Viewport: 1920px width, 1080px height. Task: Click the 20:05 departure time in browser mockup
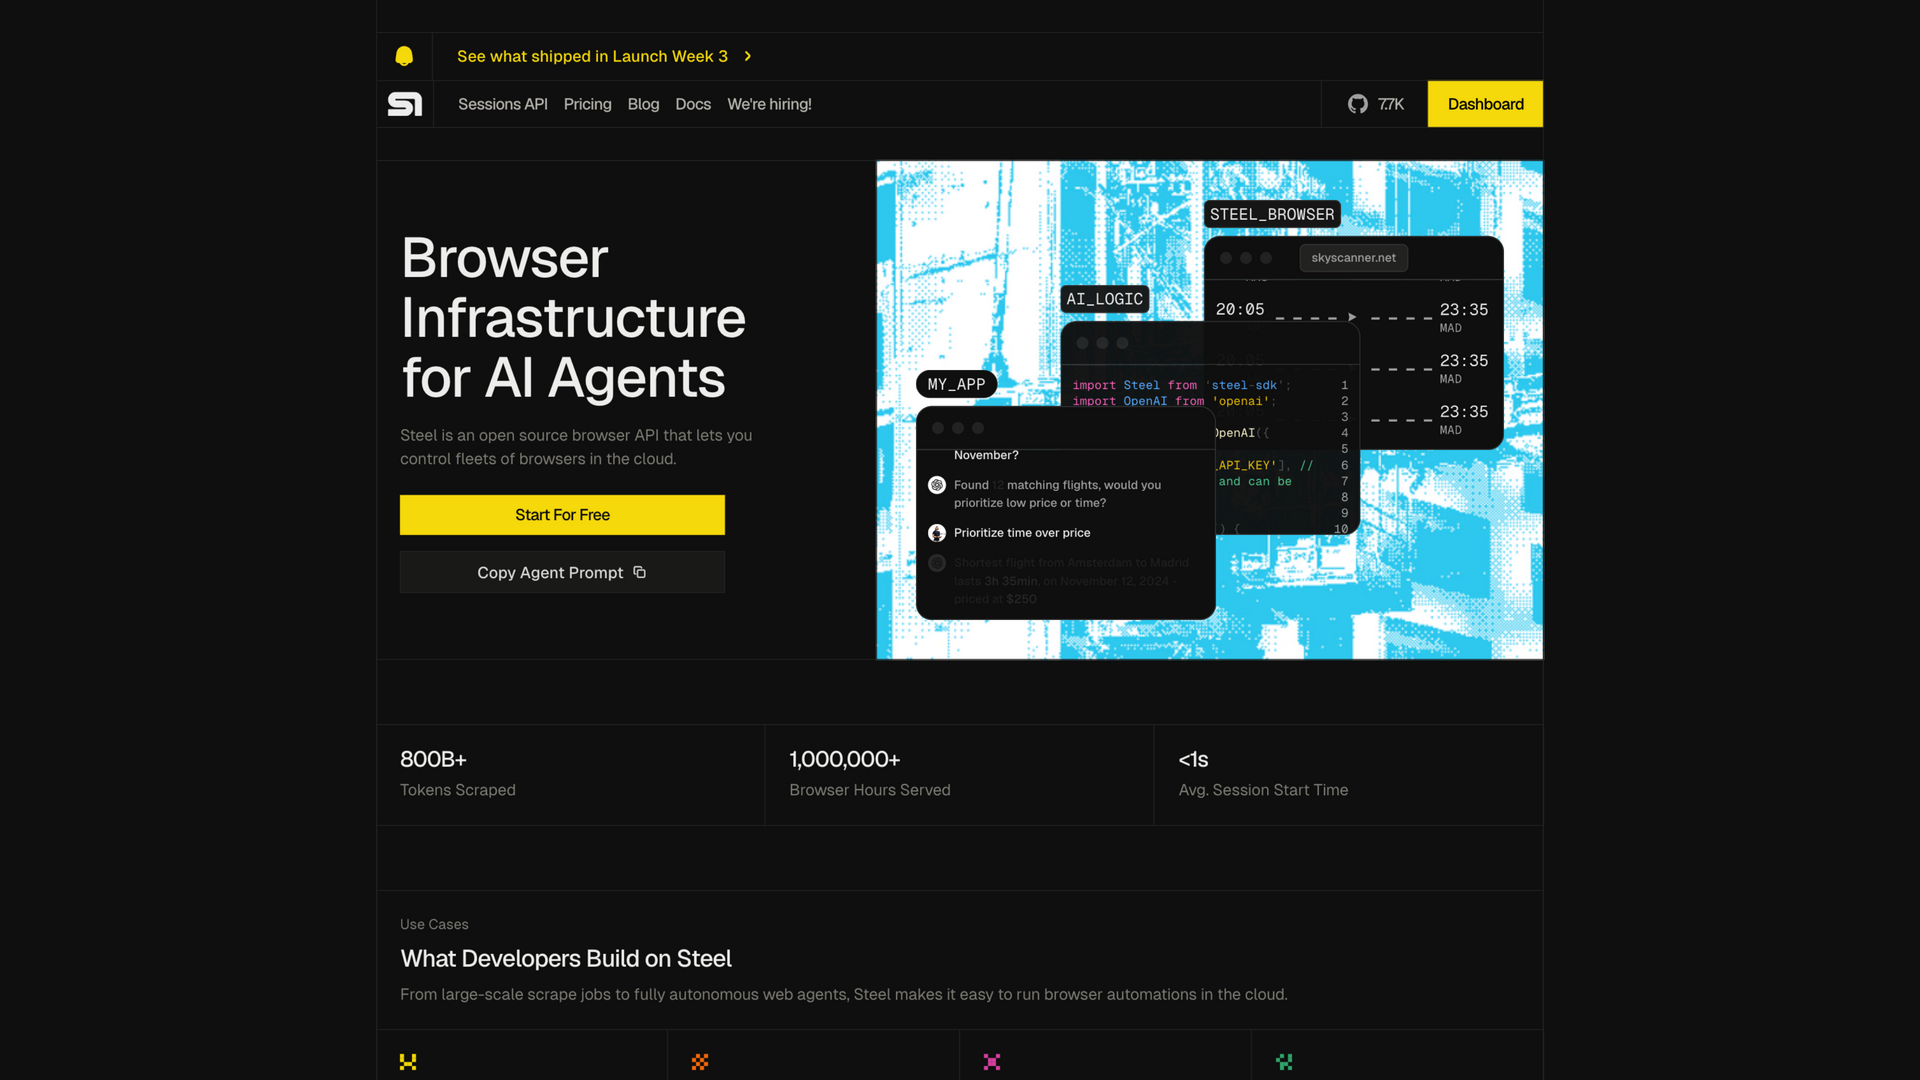pos(1240,310)
